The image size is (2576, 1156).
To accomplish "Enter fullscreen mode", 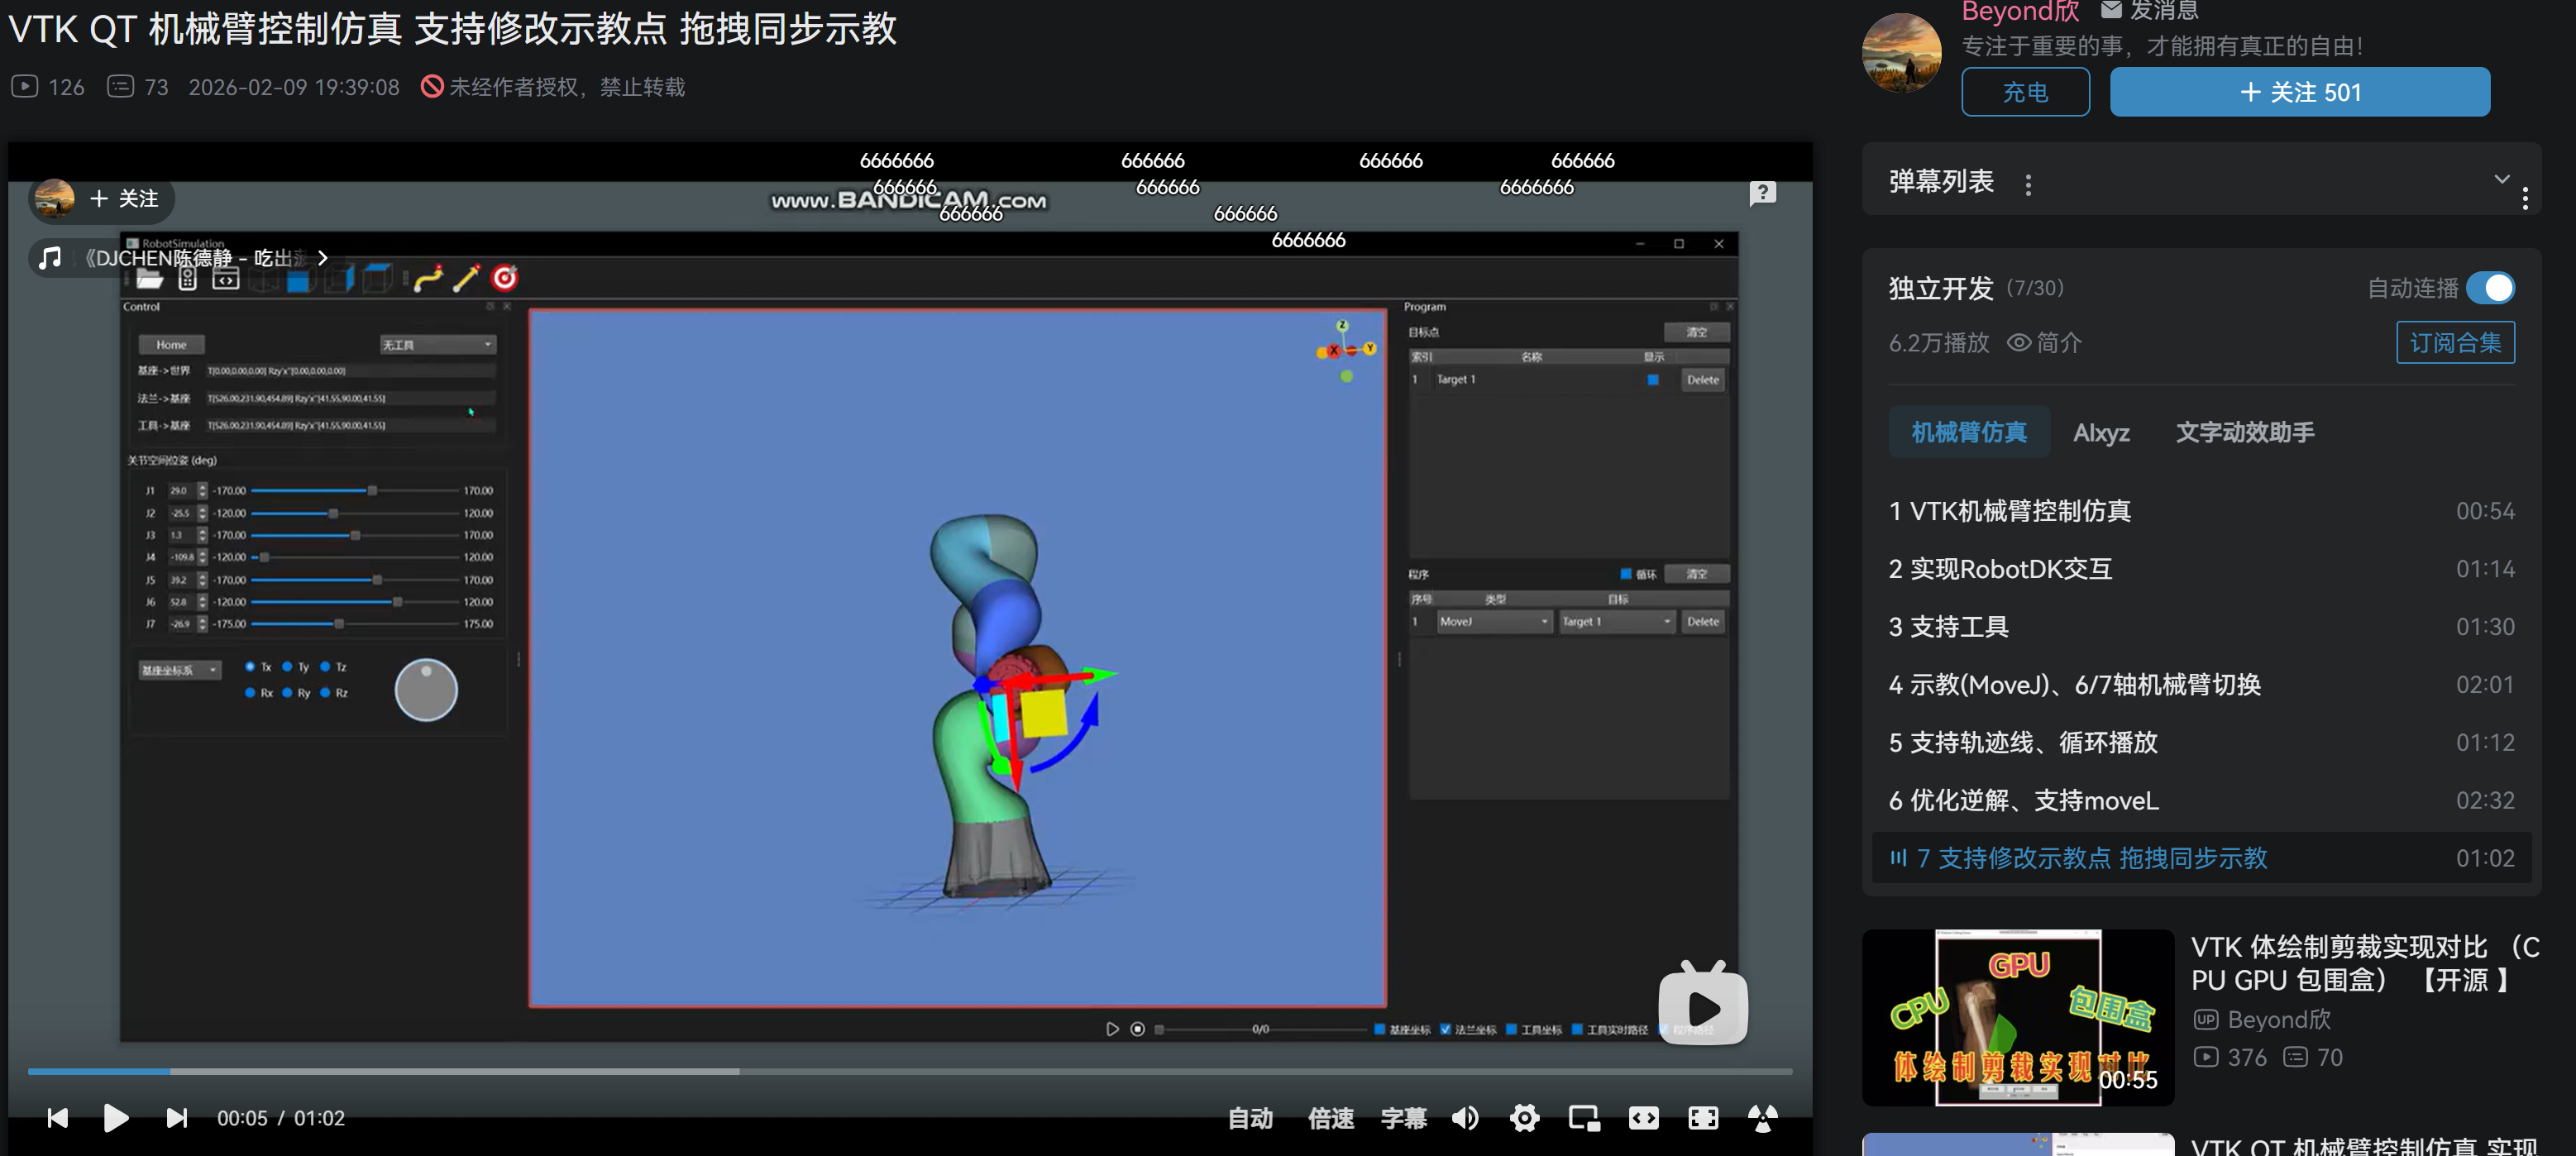I will coord(1703,1118).
